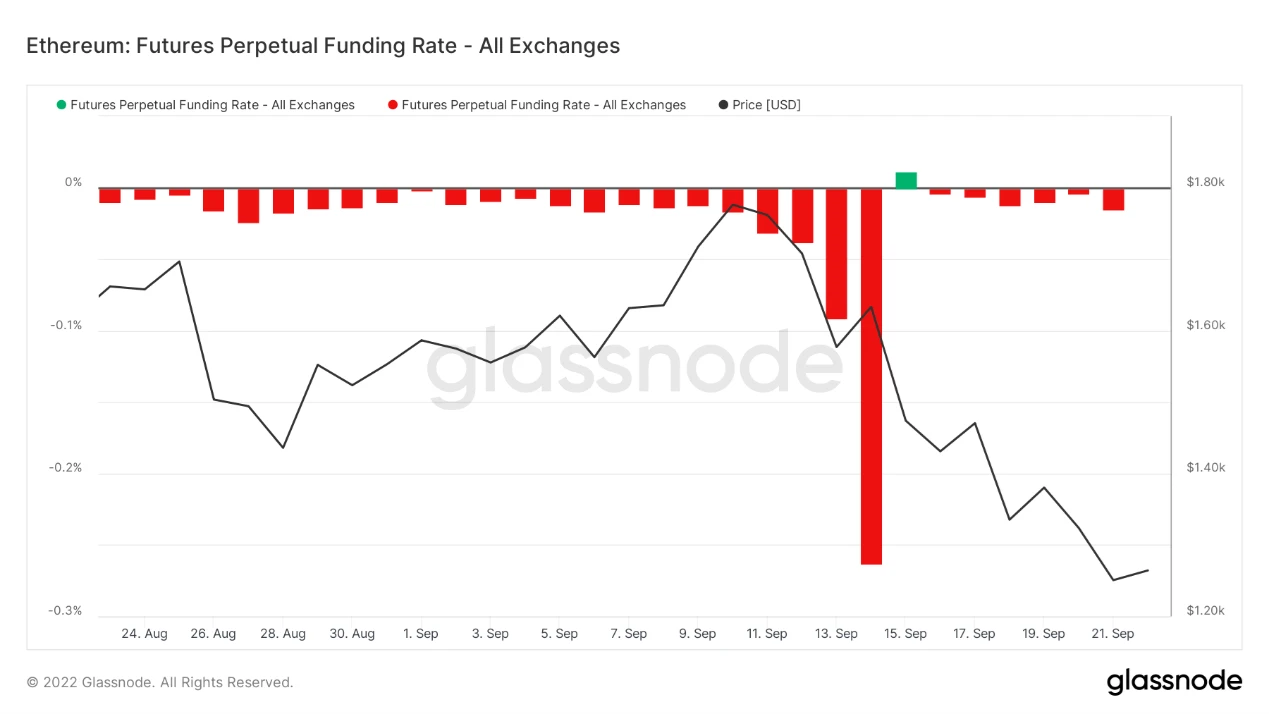
Task: Click the chart title text
Action: click(x=323, y=46)
